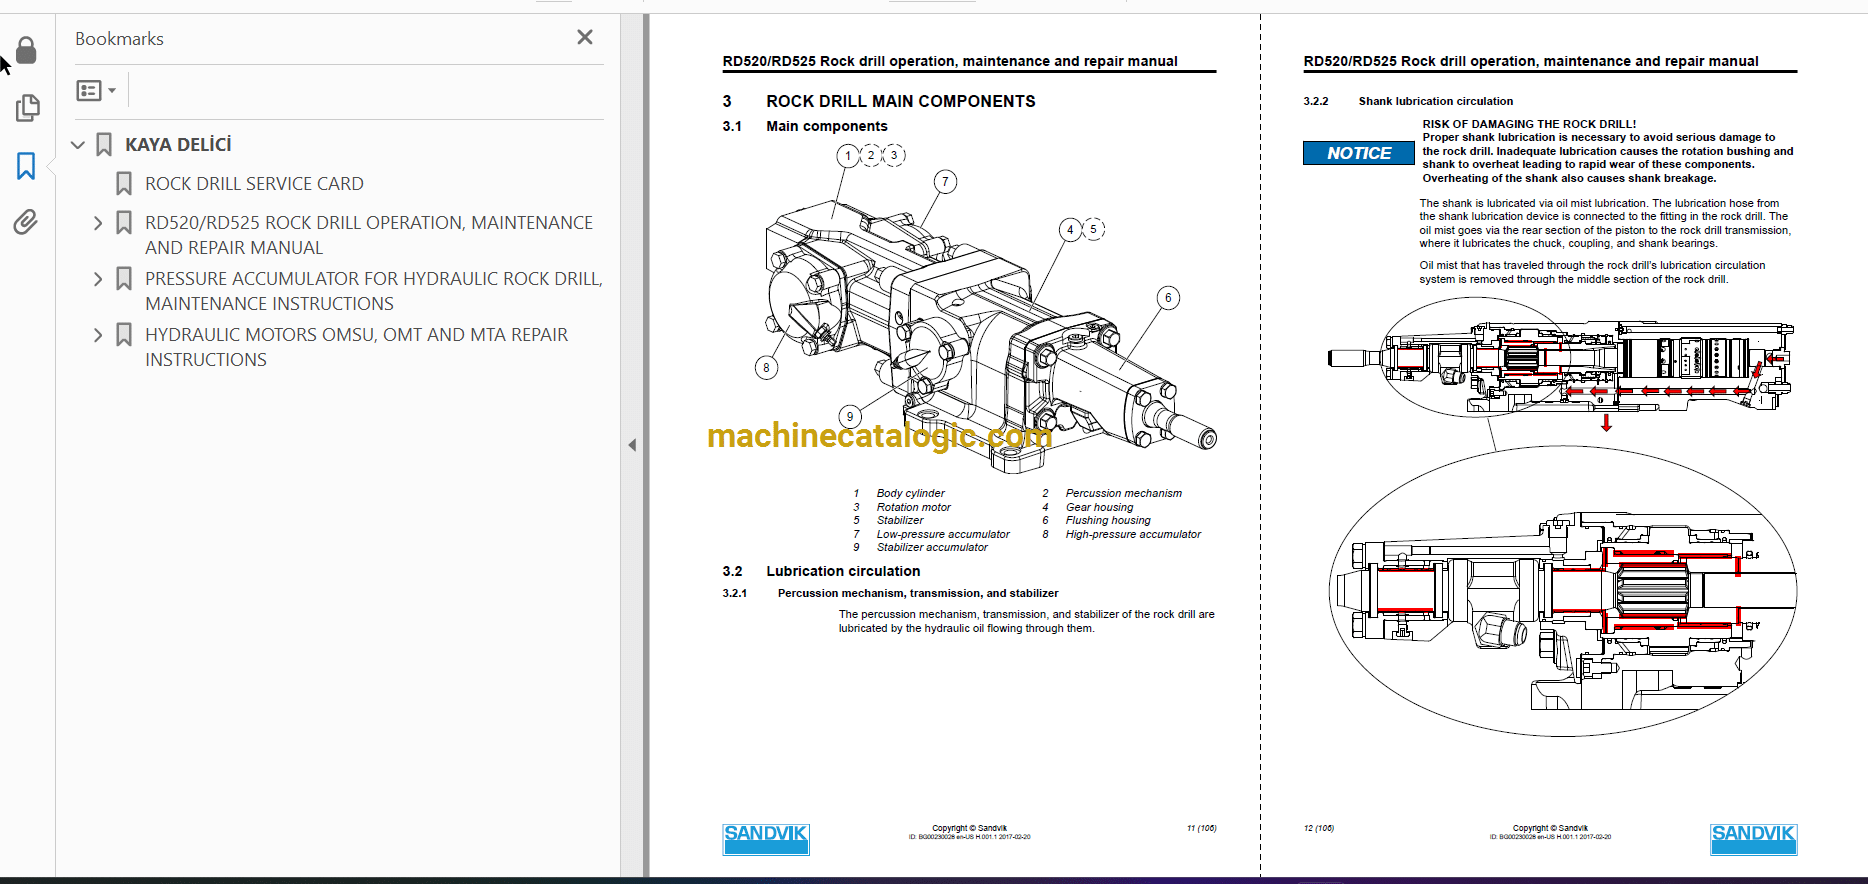The height and width of the screenshot is (884, 1868).
Task: Open the bookmark options dropdown menu
Action: pos(96,91)
